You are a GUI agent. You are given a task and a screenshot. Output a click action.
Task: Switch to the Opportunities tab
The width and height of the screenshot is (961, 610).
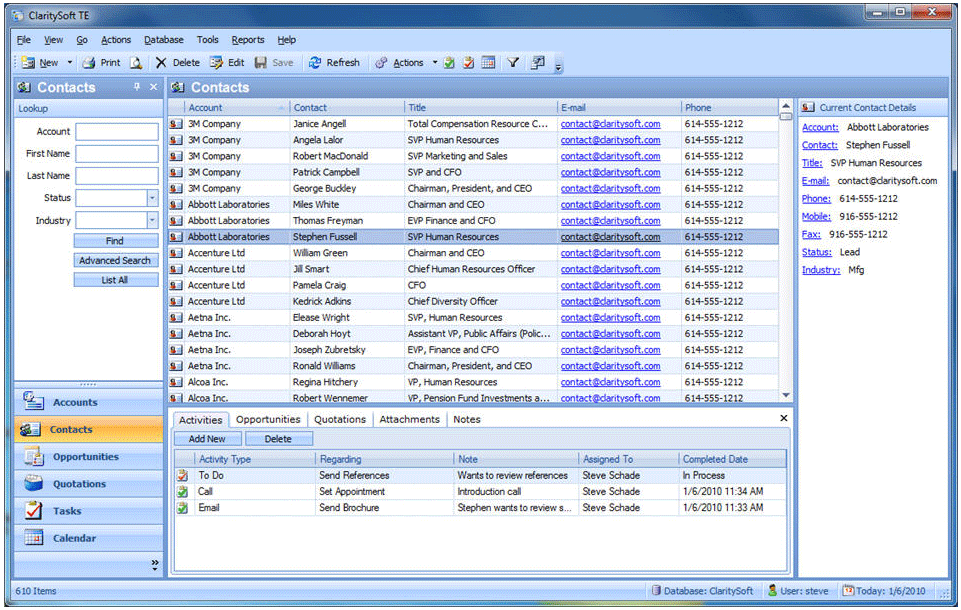268,420
